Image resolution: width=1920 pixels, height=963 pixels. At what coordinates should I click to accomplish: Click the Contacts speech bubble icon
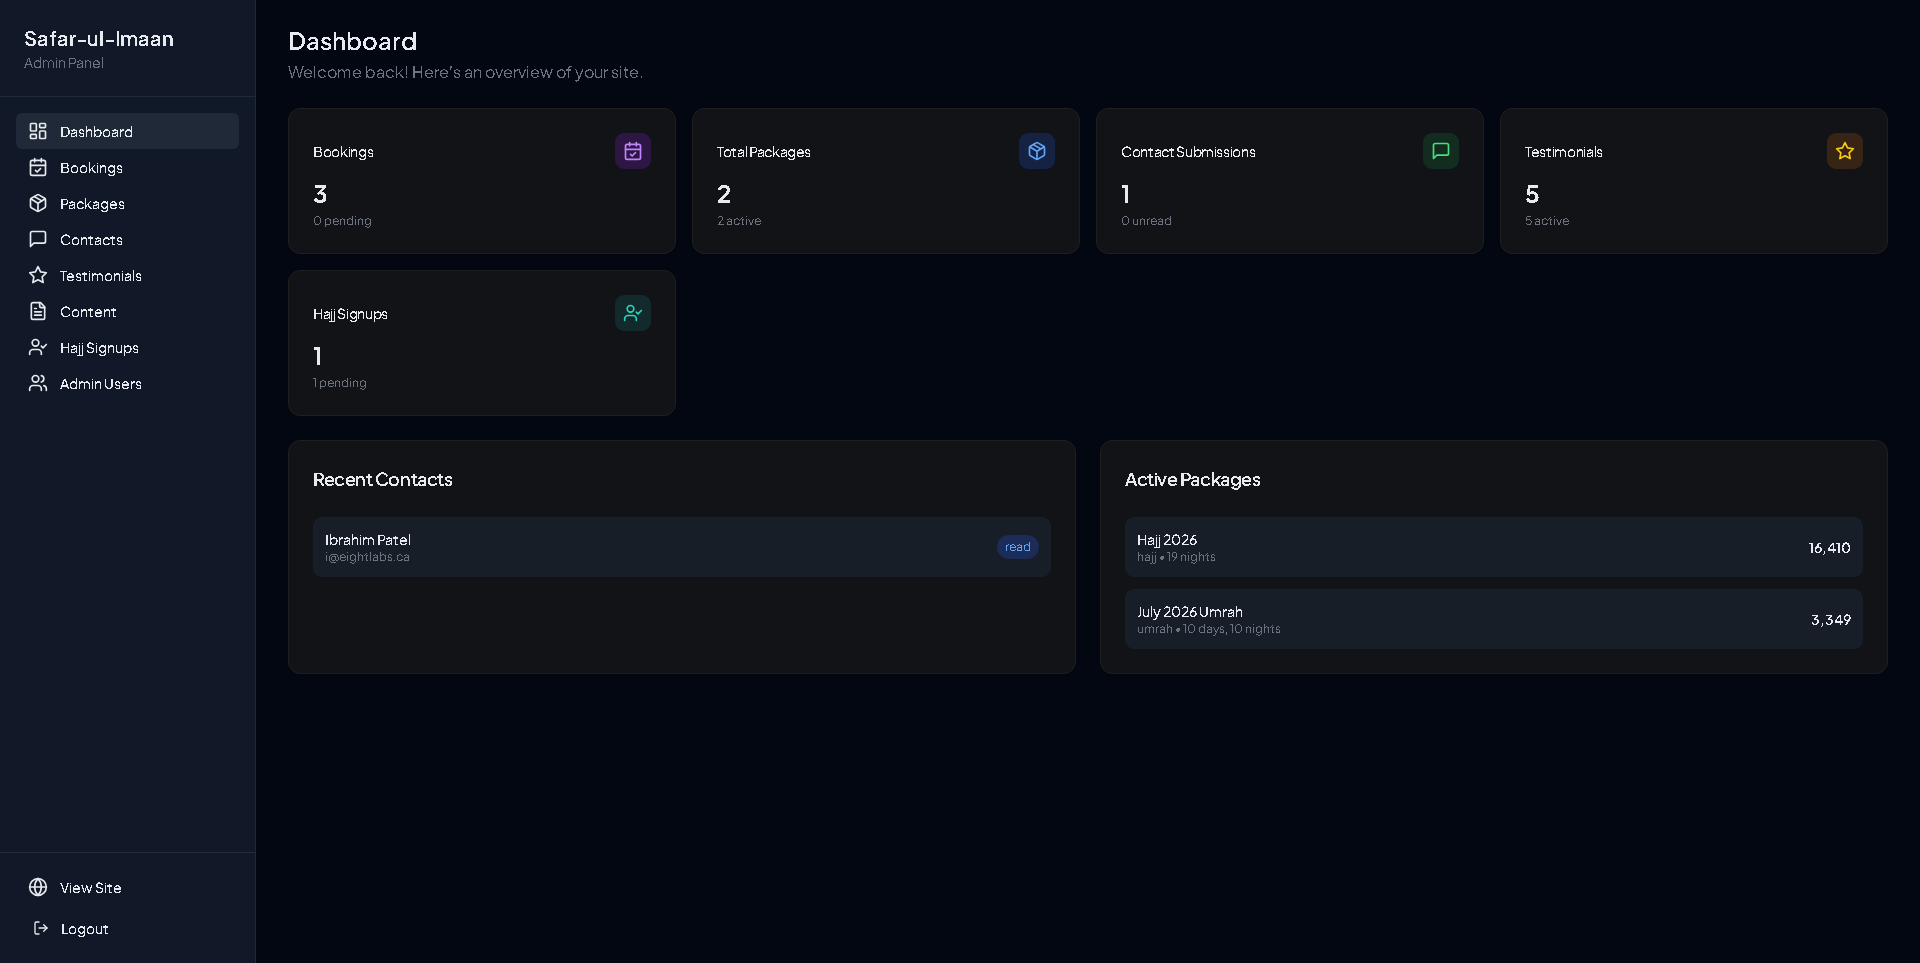[37, 239]
